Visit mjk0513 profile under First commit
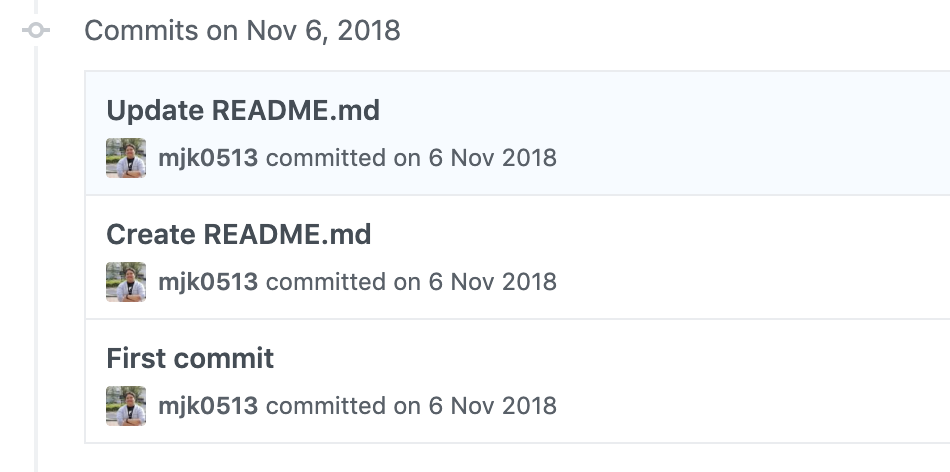 click(x=208, y=407)
